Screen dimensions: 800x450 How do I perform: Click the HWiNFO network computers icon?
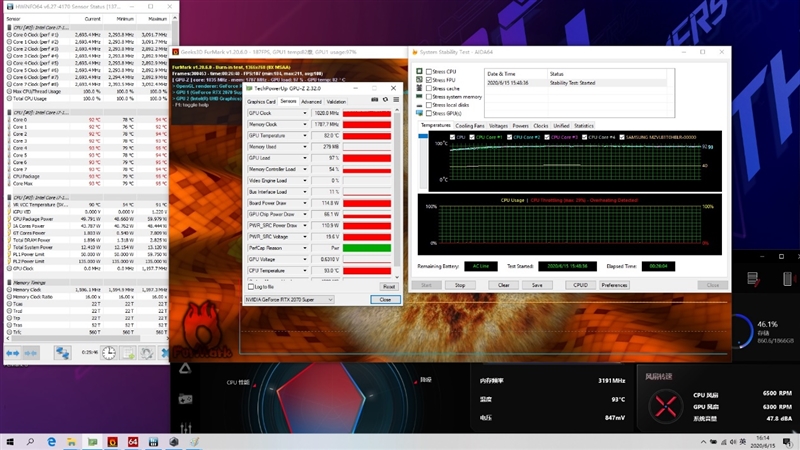click(62, 353)
